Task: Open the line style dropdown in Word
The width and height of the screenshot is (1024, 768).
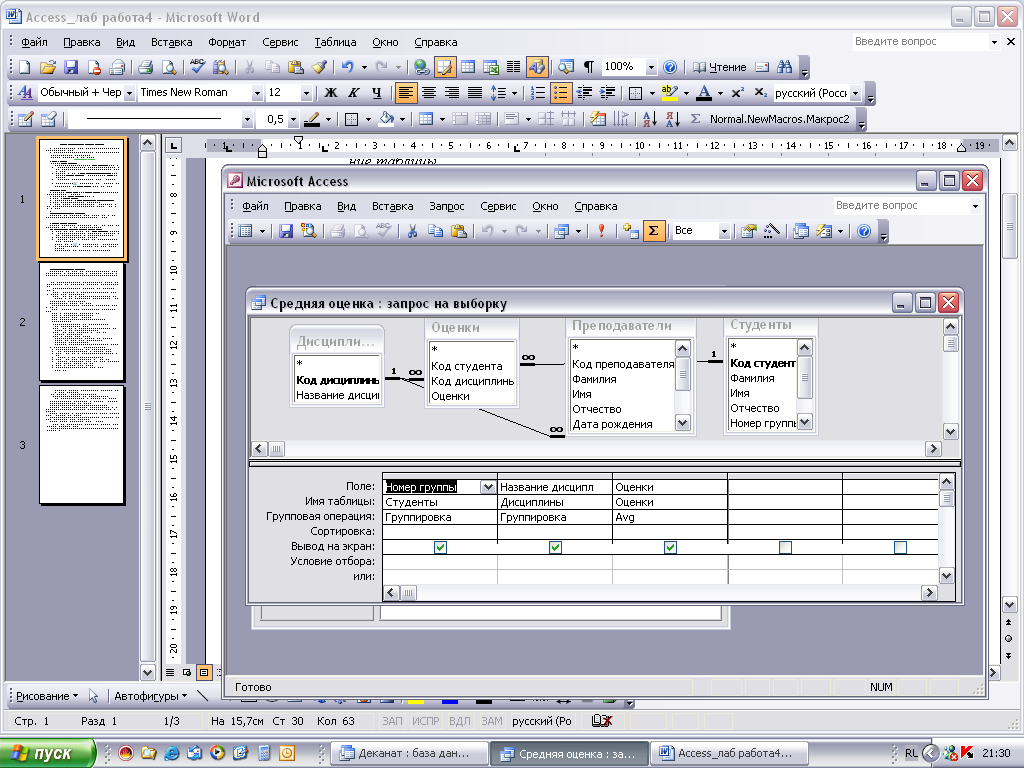Action: point(247,120)
